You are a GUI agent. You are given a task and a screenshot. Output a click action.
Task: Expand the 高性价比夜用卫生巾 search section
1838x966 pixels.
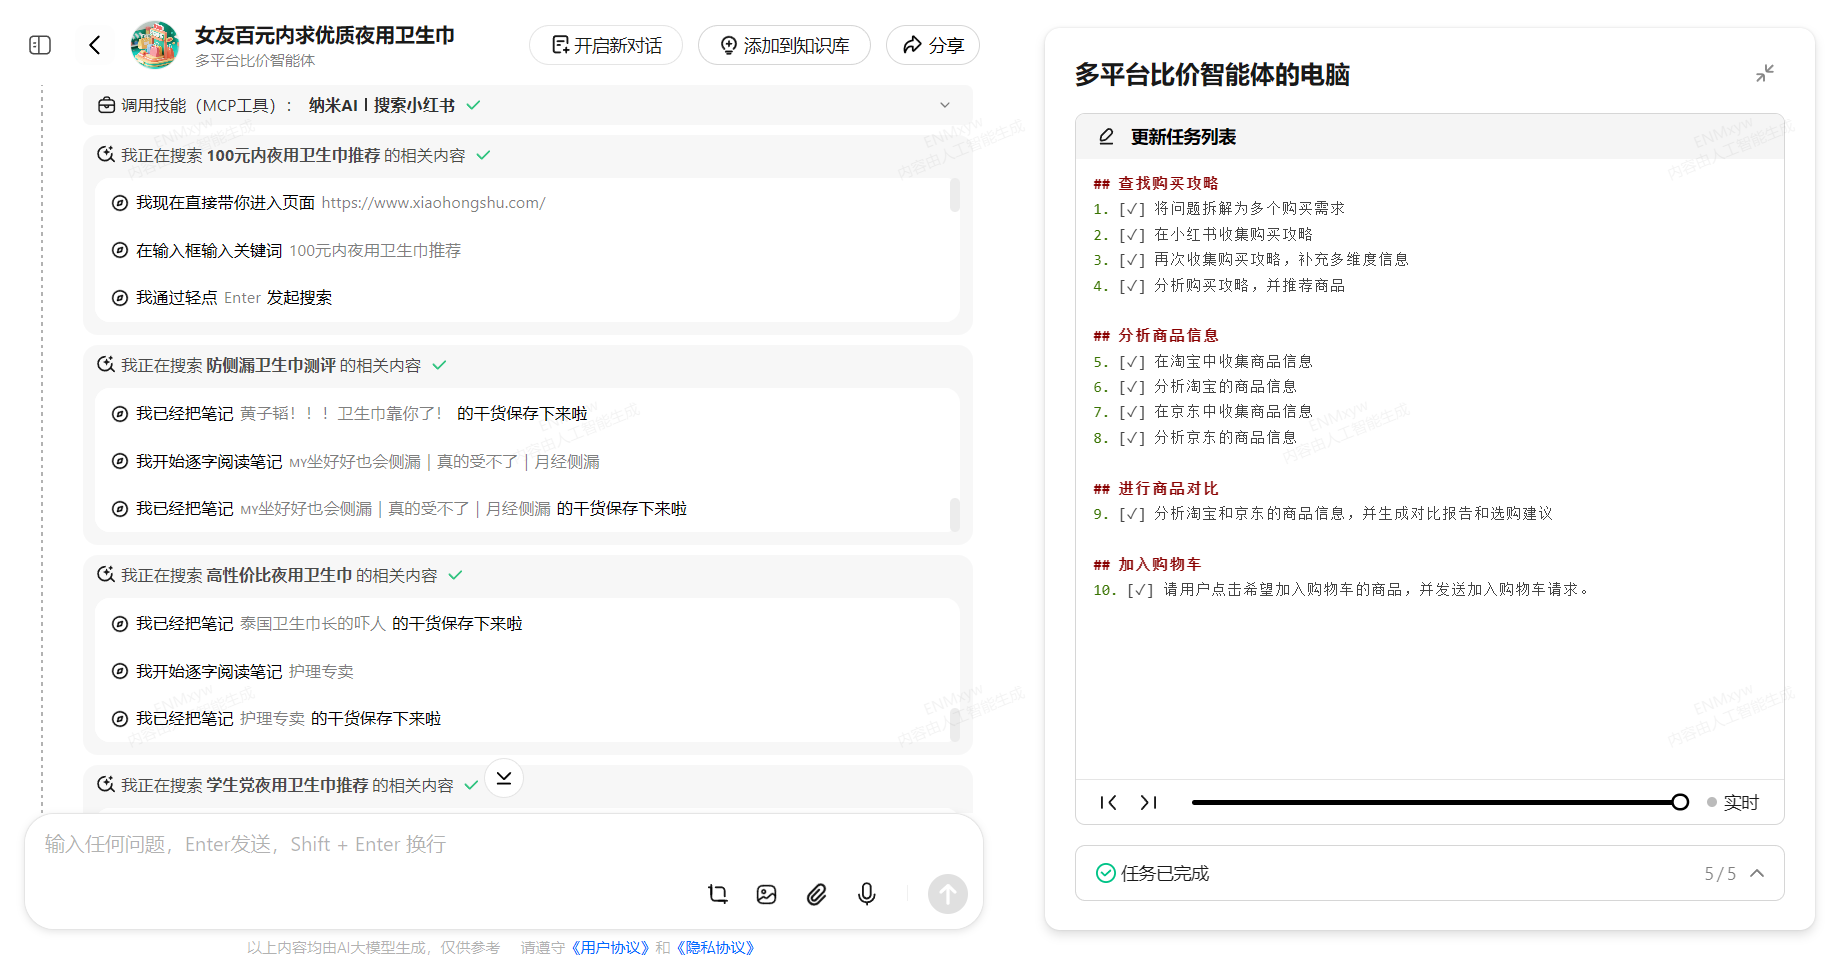[528, 575]
